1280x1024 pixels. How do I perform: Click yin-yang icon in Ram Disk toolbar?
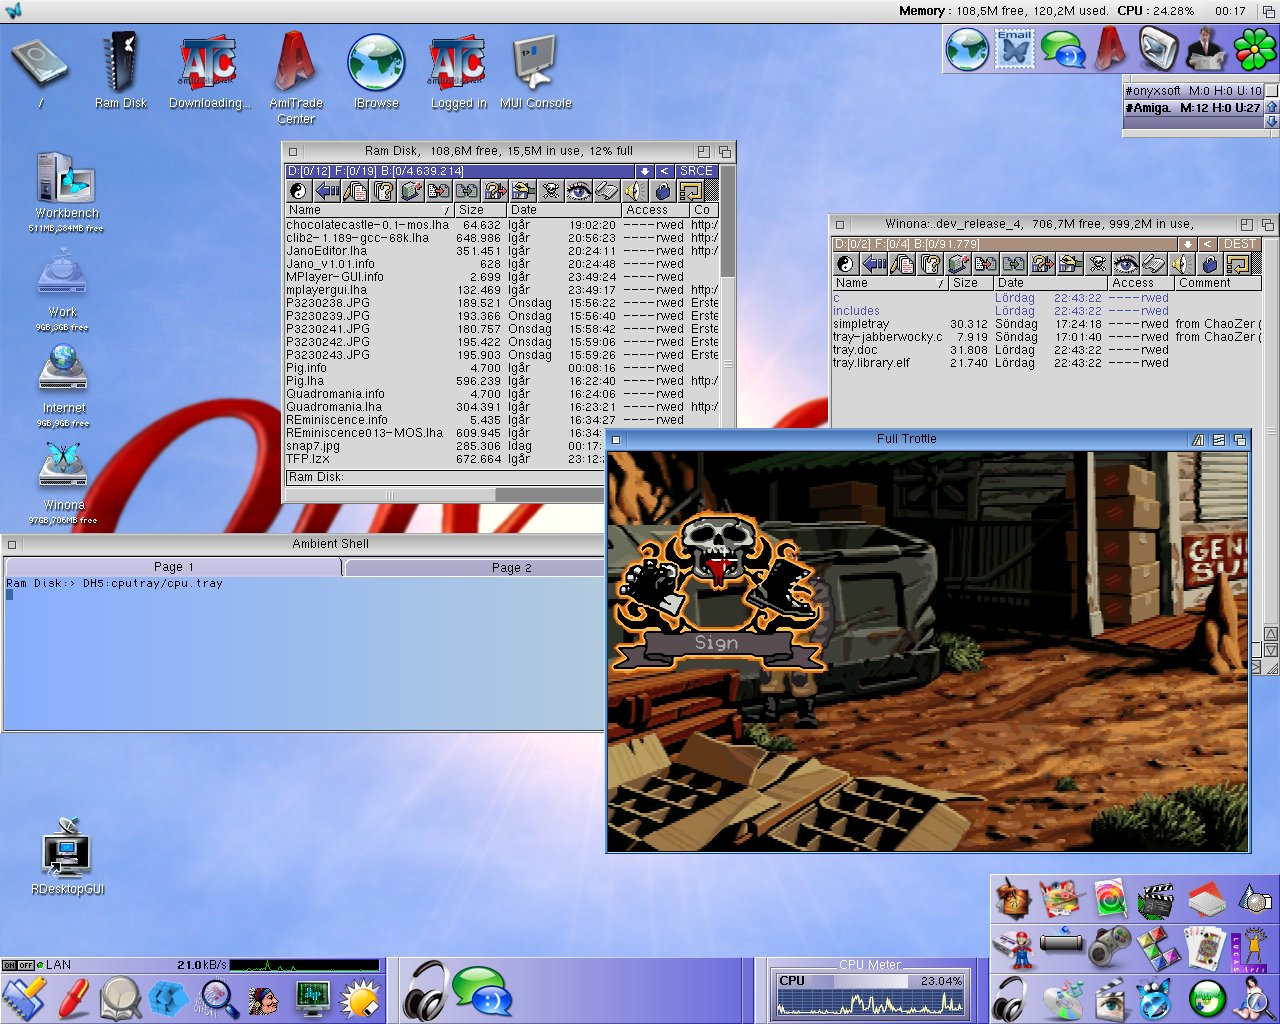(299, 191)
